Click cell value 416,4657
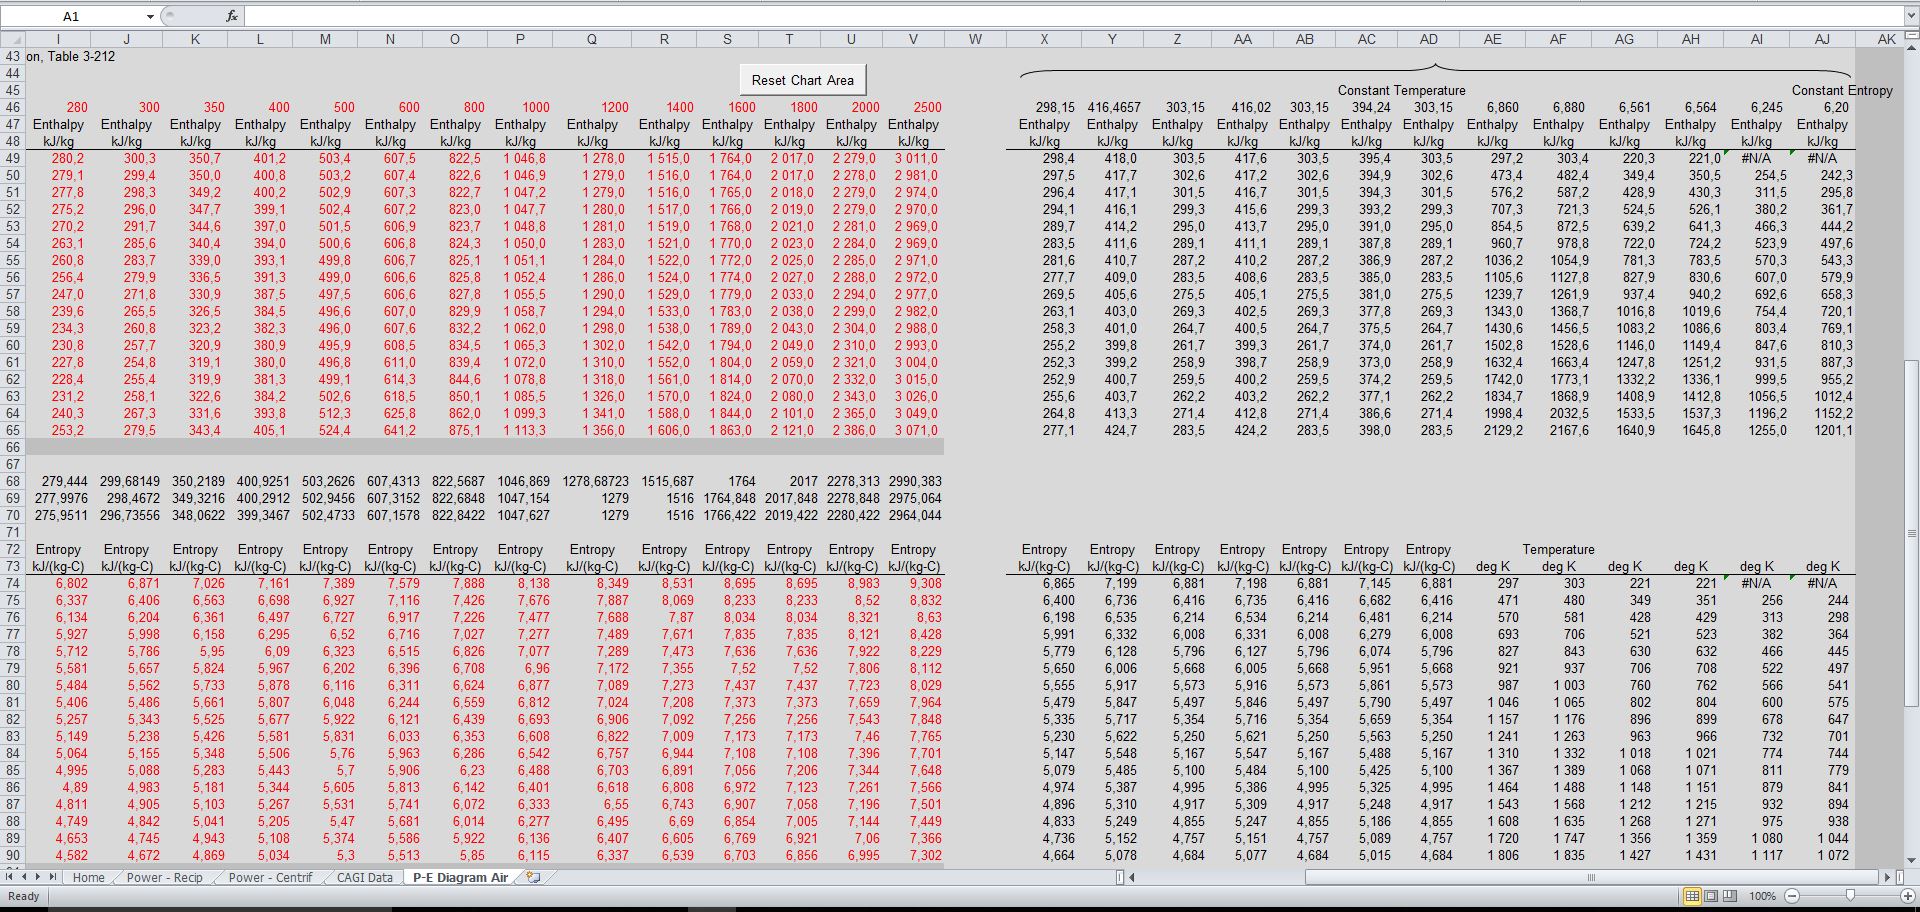 click(1113, 107)
